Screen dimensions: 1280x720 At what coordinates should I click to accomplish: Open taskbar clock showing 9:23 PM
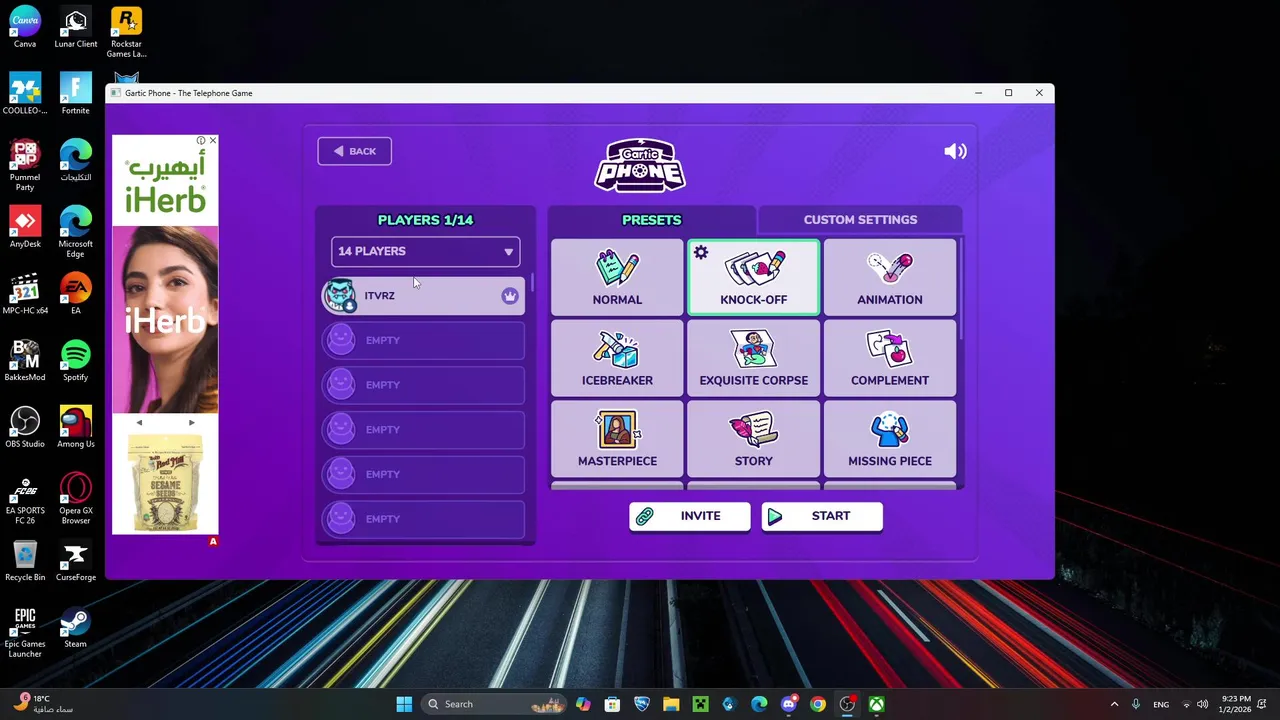(1236, 704)
